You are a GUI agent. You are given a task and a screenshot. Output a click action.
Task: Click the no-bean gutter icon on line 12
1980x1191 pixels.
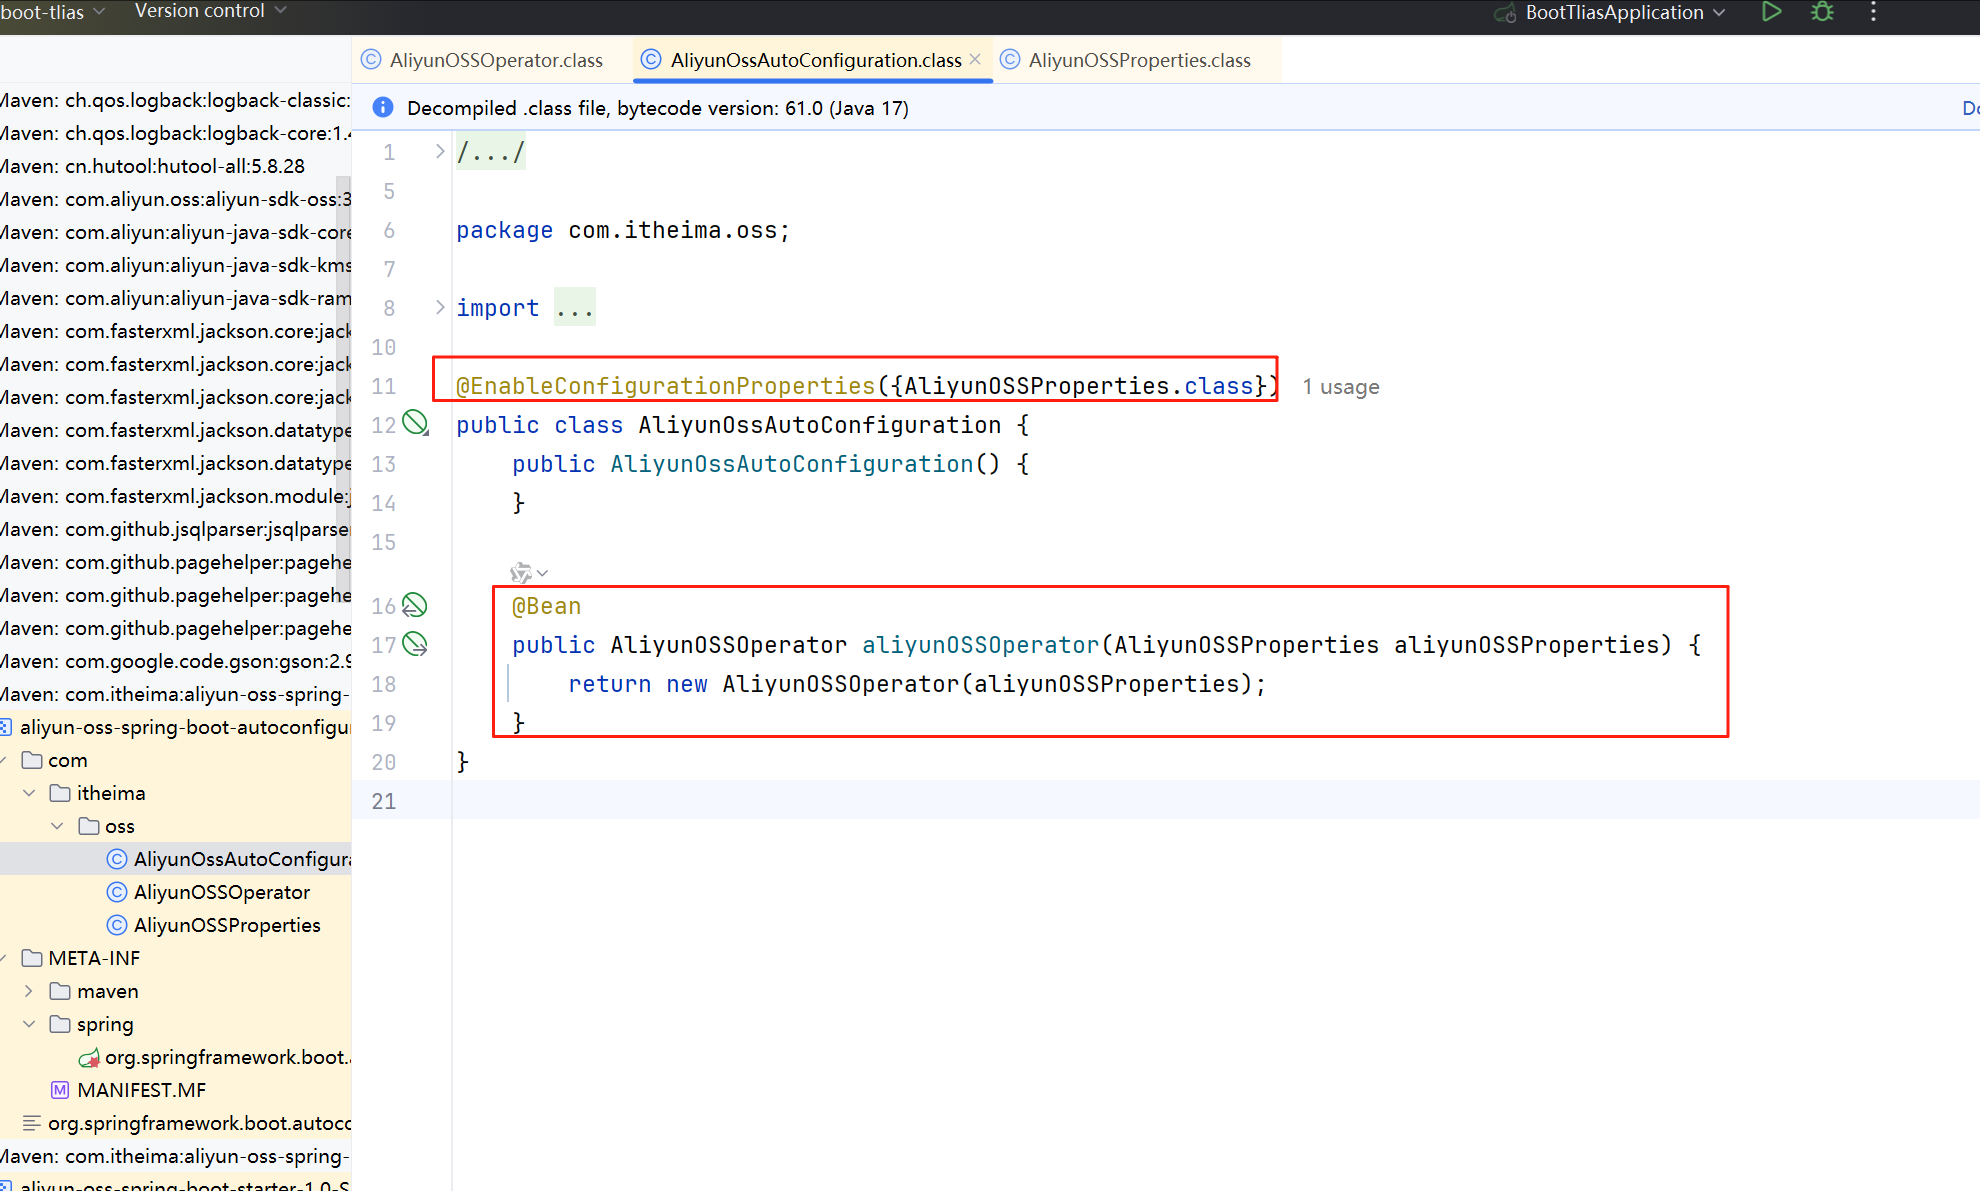pos(415,423)
